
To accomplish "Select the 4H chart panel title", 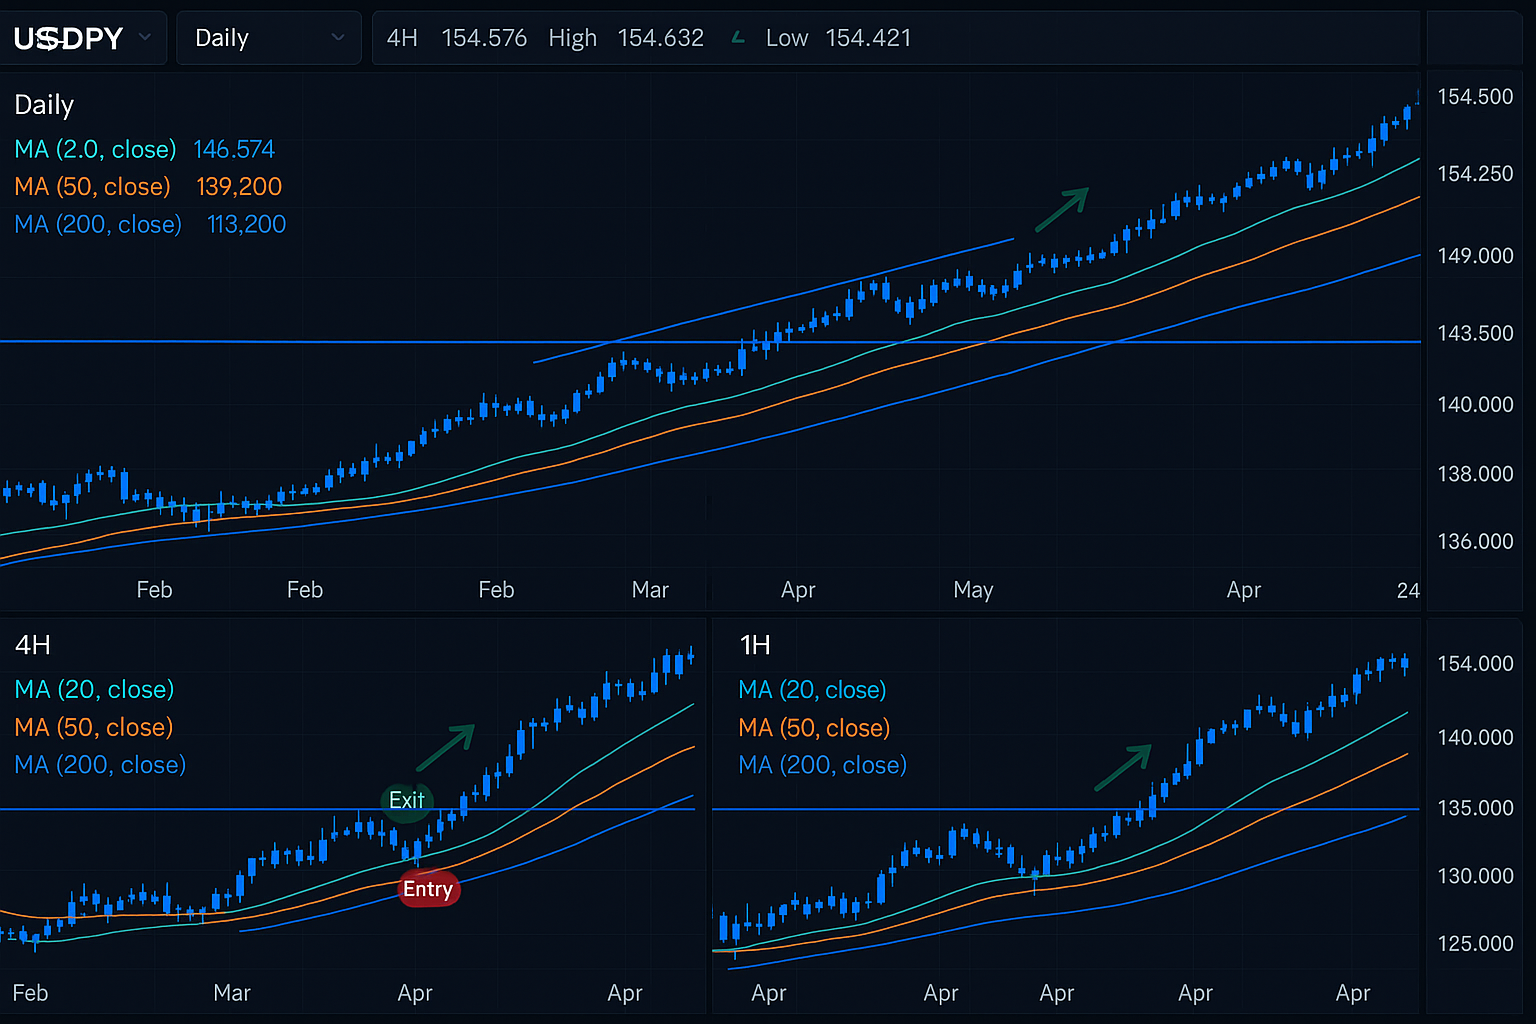I will [x=33, y=645].
